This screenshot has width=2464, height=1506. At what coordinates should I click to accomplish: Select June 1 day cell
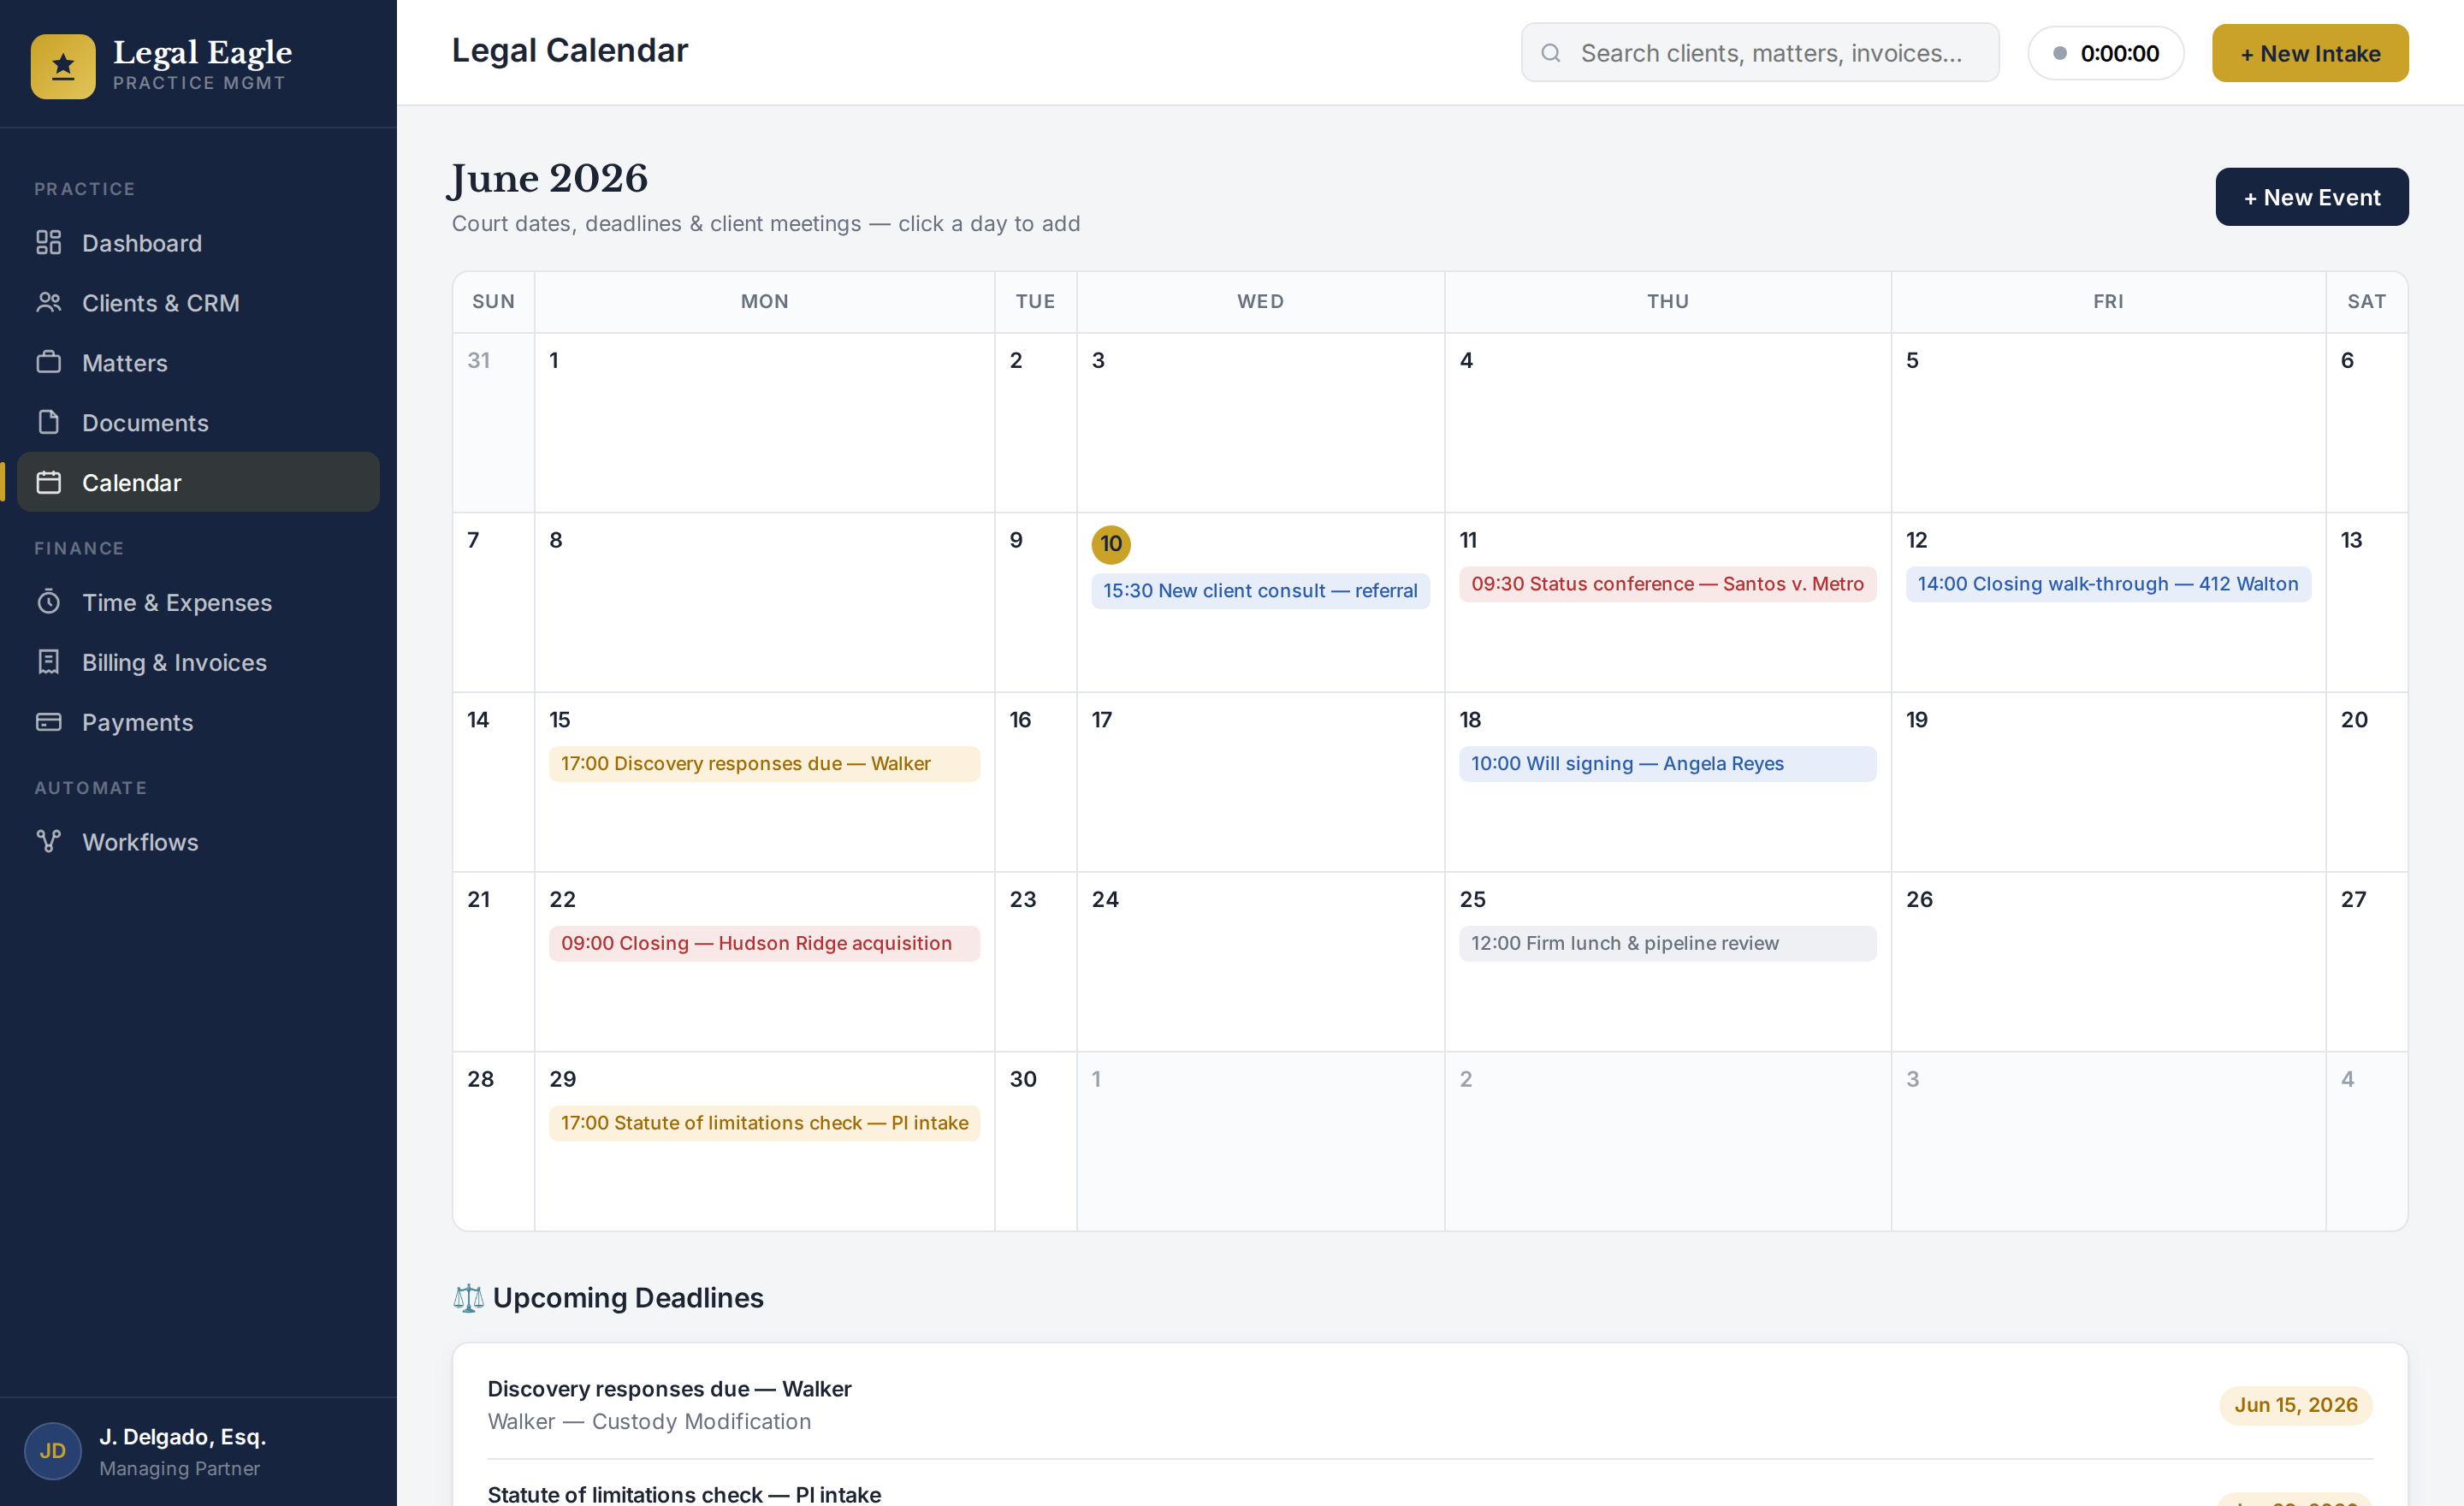point(764,422)
